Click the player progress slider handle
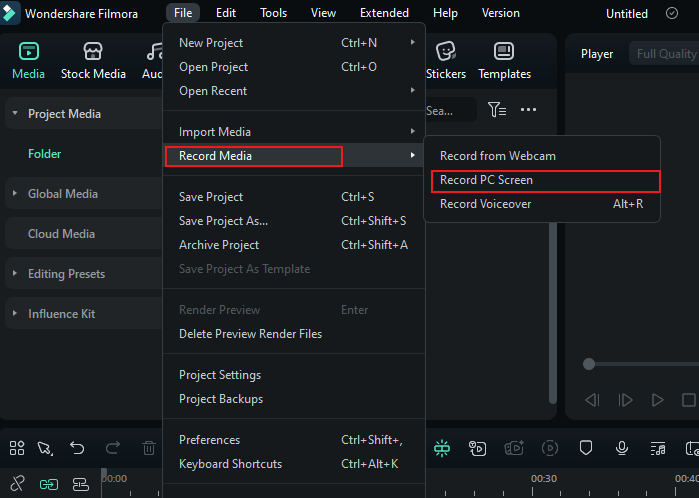The height and width of the screenshot is (498, 699). 589,364
